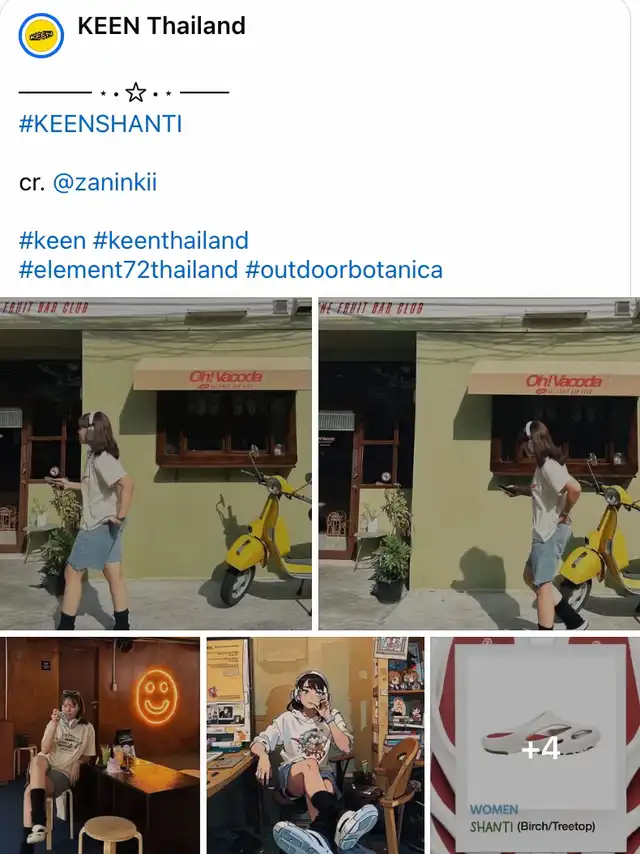Open photo with neon smiley sign
Screen dimensions: 640x854
[x=100, y=746]
